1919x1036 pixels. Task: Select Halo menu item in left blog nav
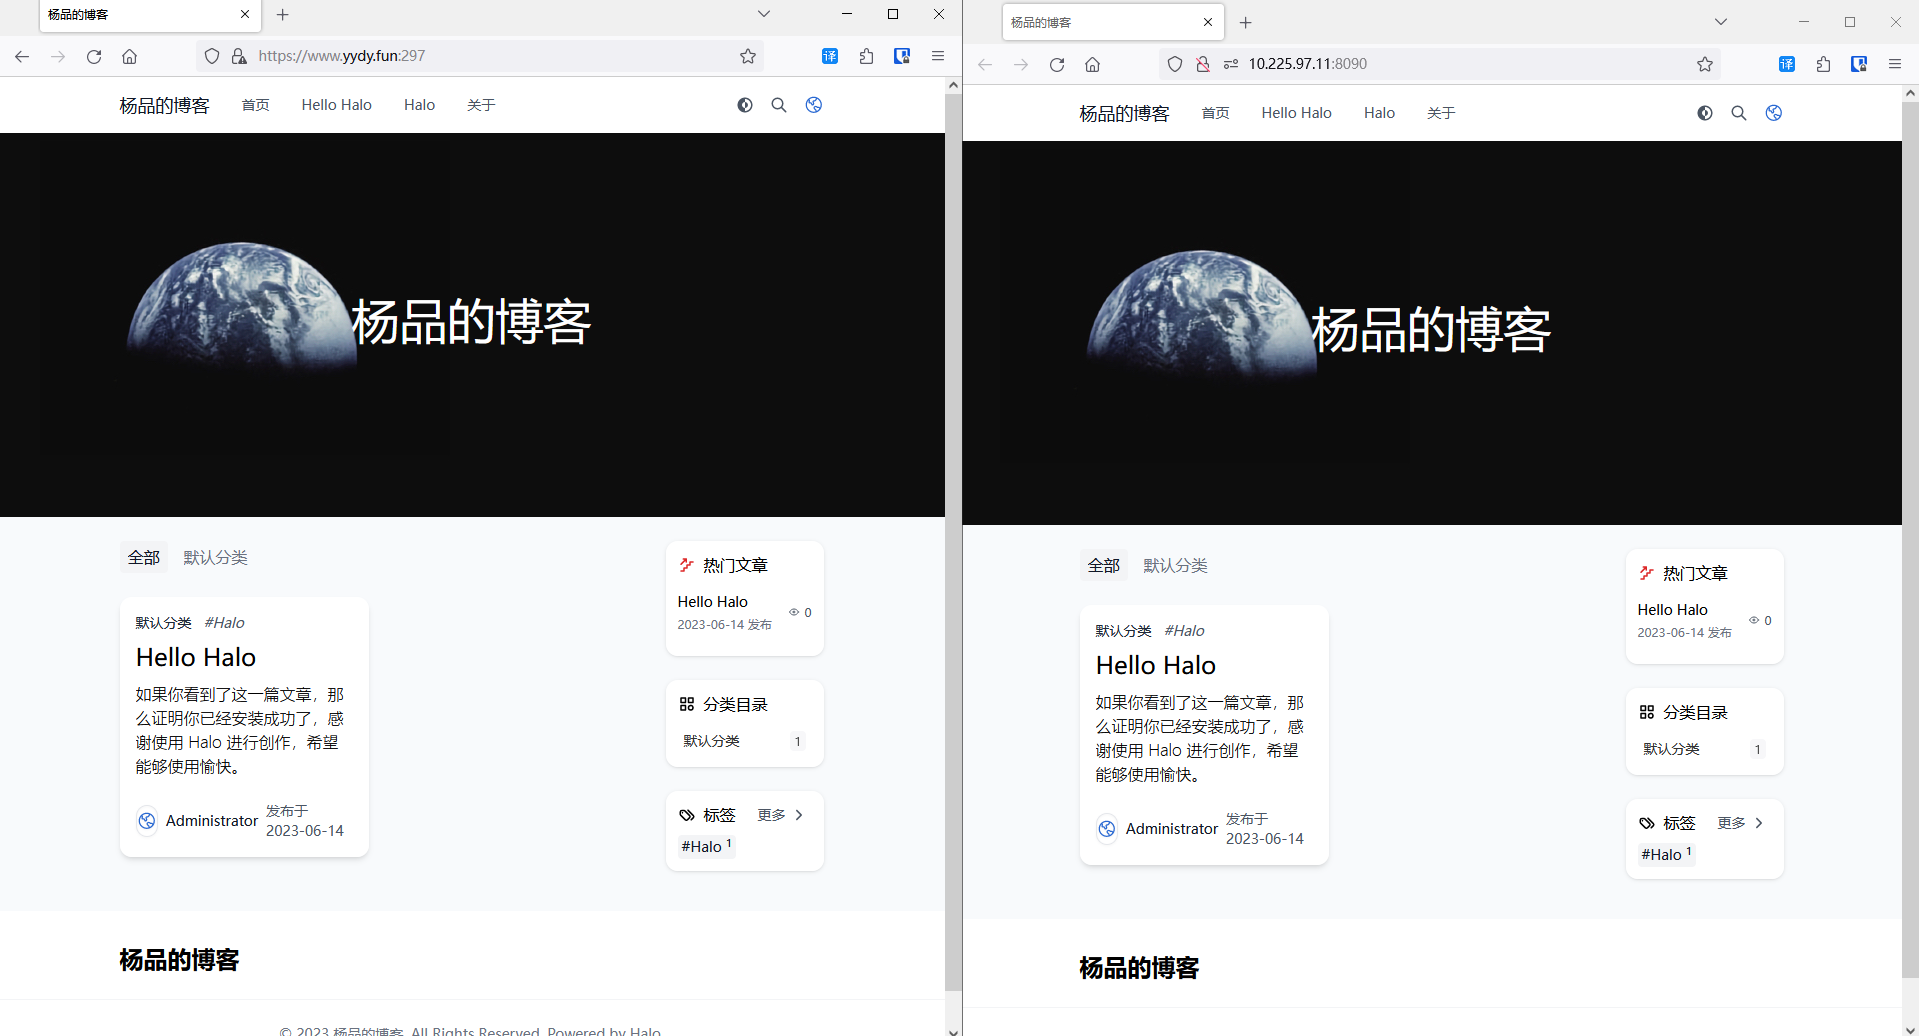pos(420,105)
